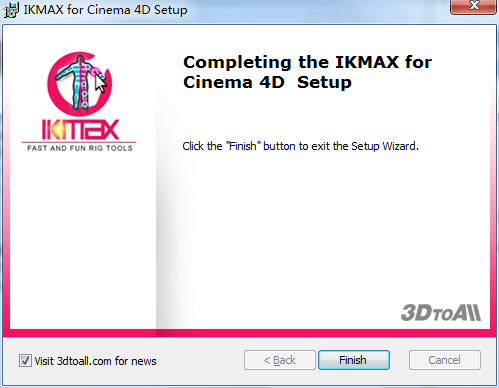Click the 'Completing the IKMAX' heading

[x=307, y=72]
